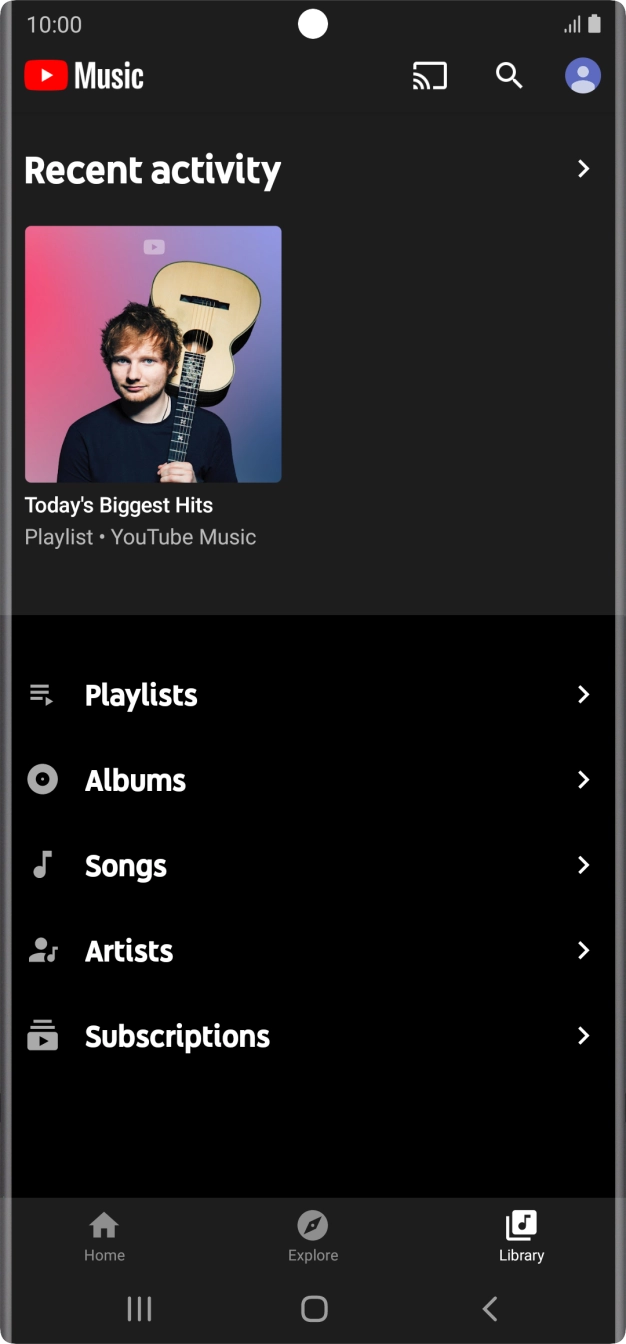Select the Subscriptions icon
Image resolution: width=626 pixels, height=1344 pixels.
click(41, 1036)
